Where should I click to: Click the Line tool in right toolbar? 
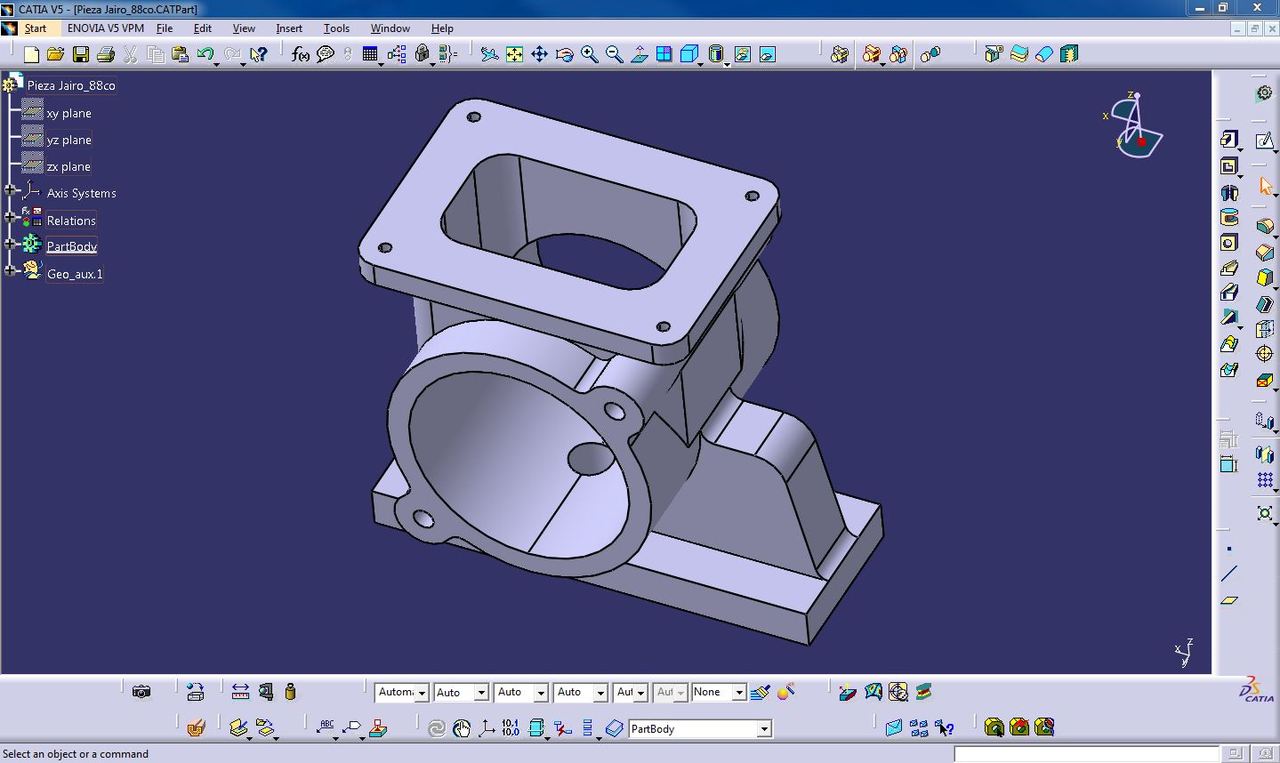point(1229,574)
